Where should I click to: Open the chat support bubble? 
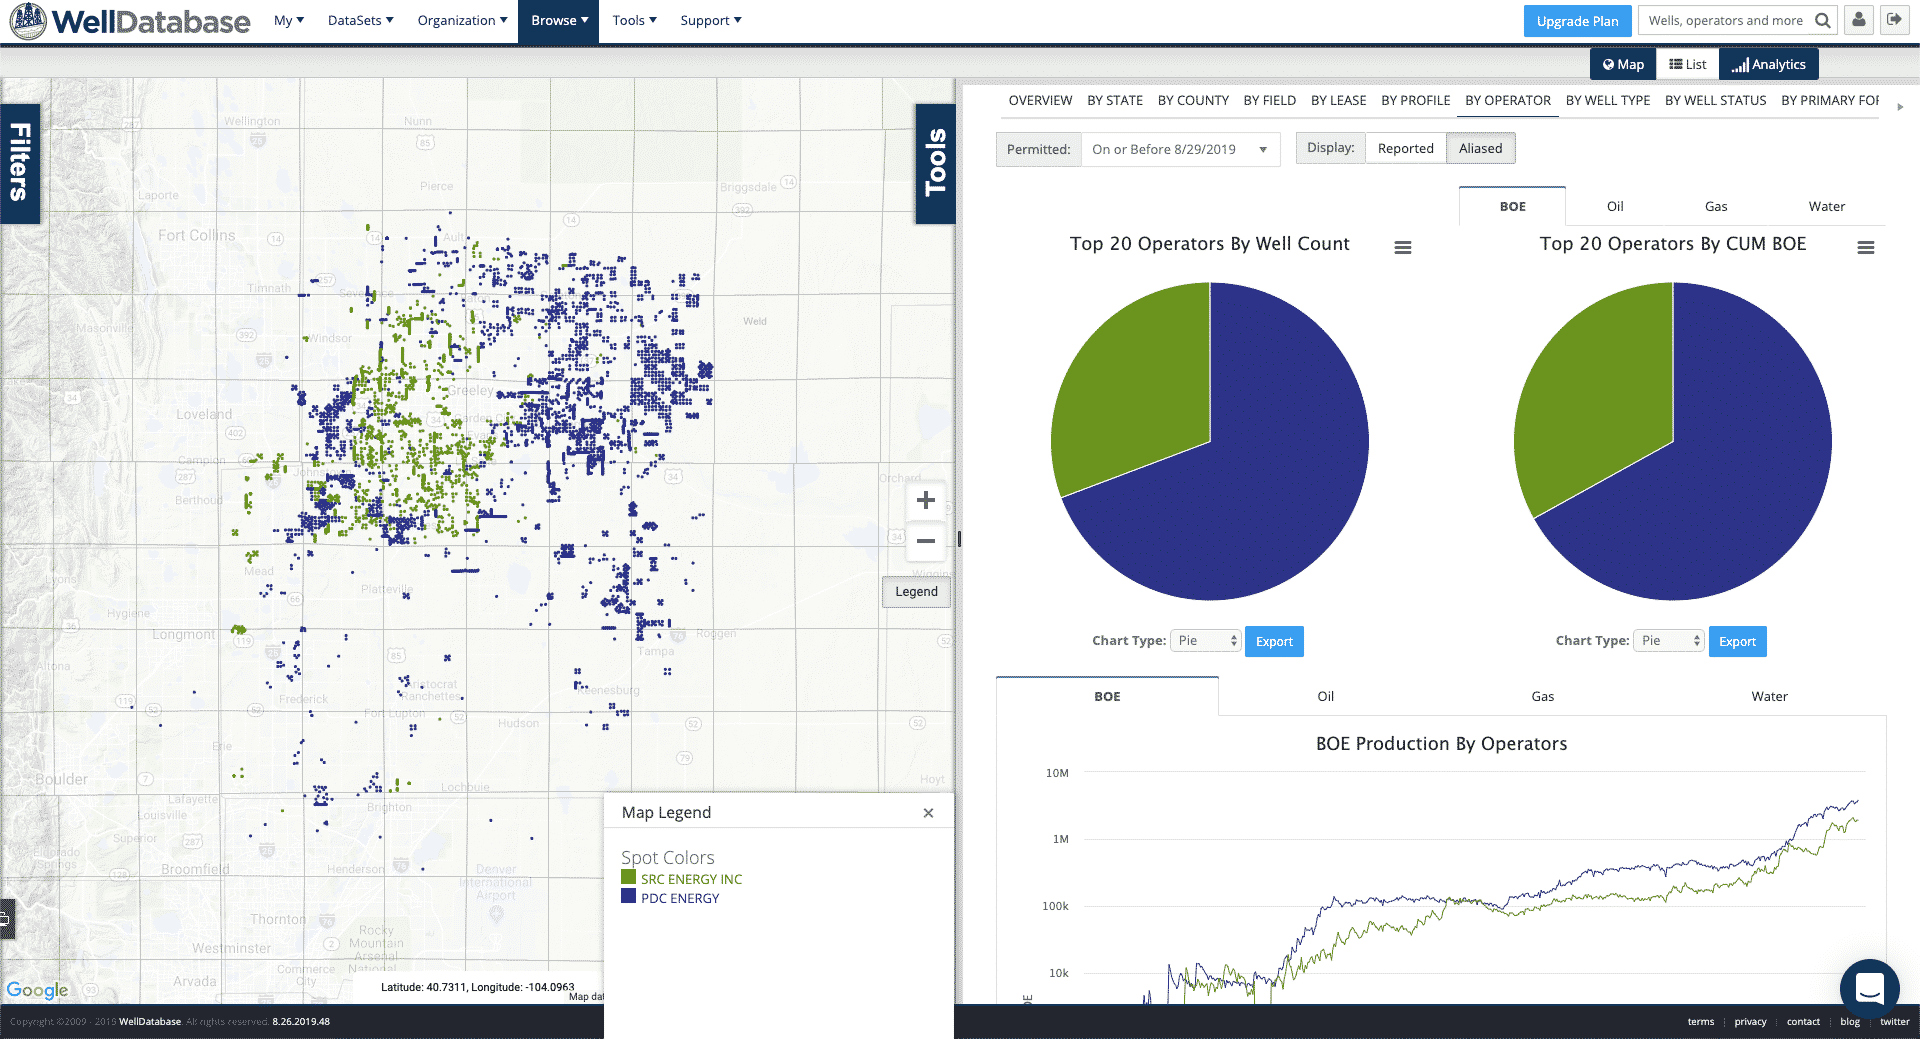(x=1869, y=988)
